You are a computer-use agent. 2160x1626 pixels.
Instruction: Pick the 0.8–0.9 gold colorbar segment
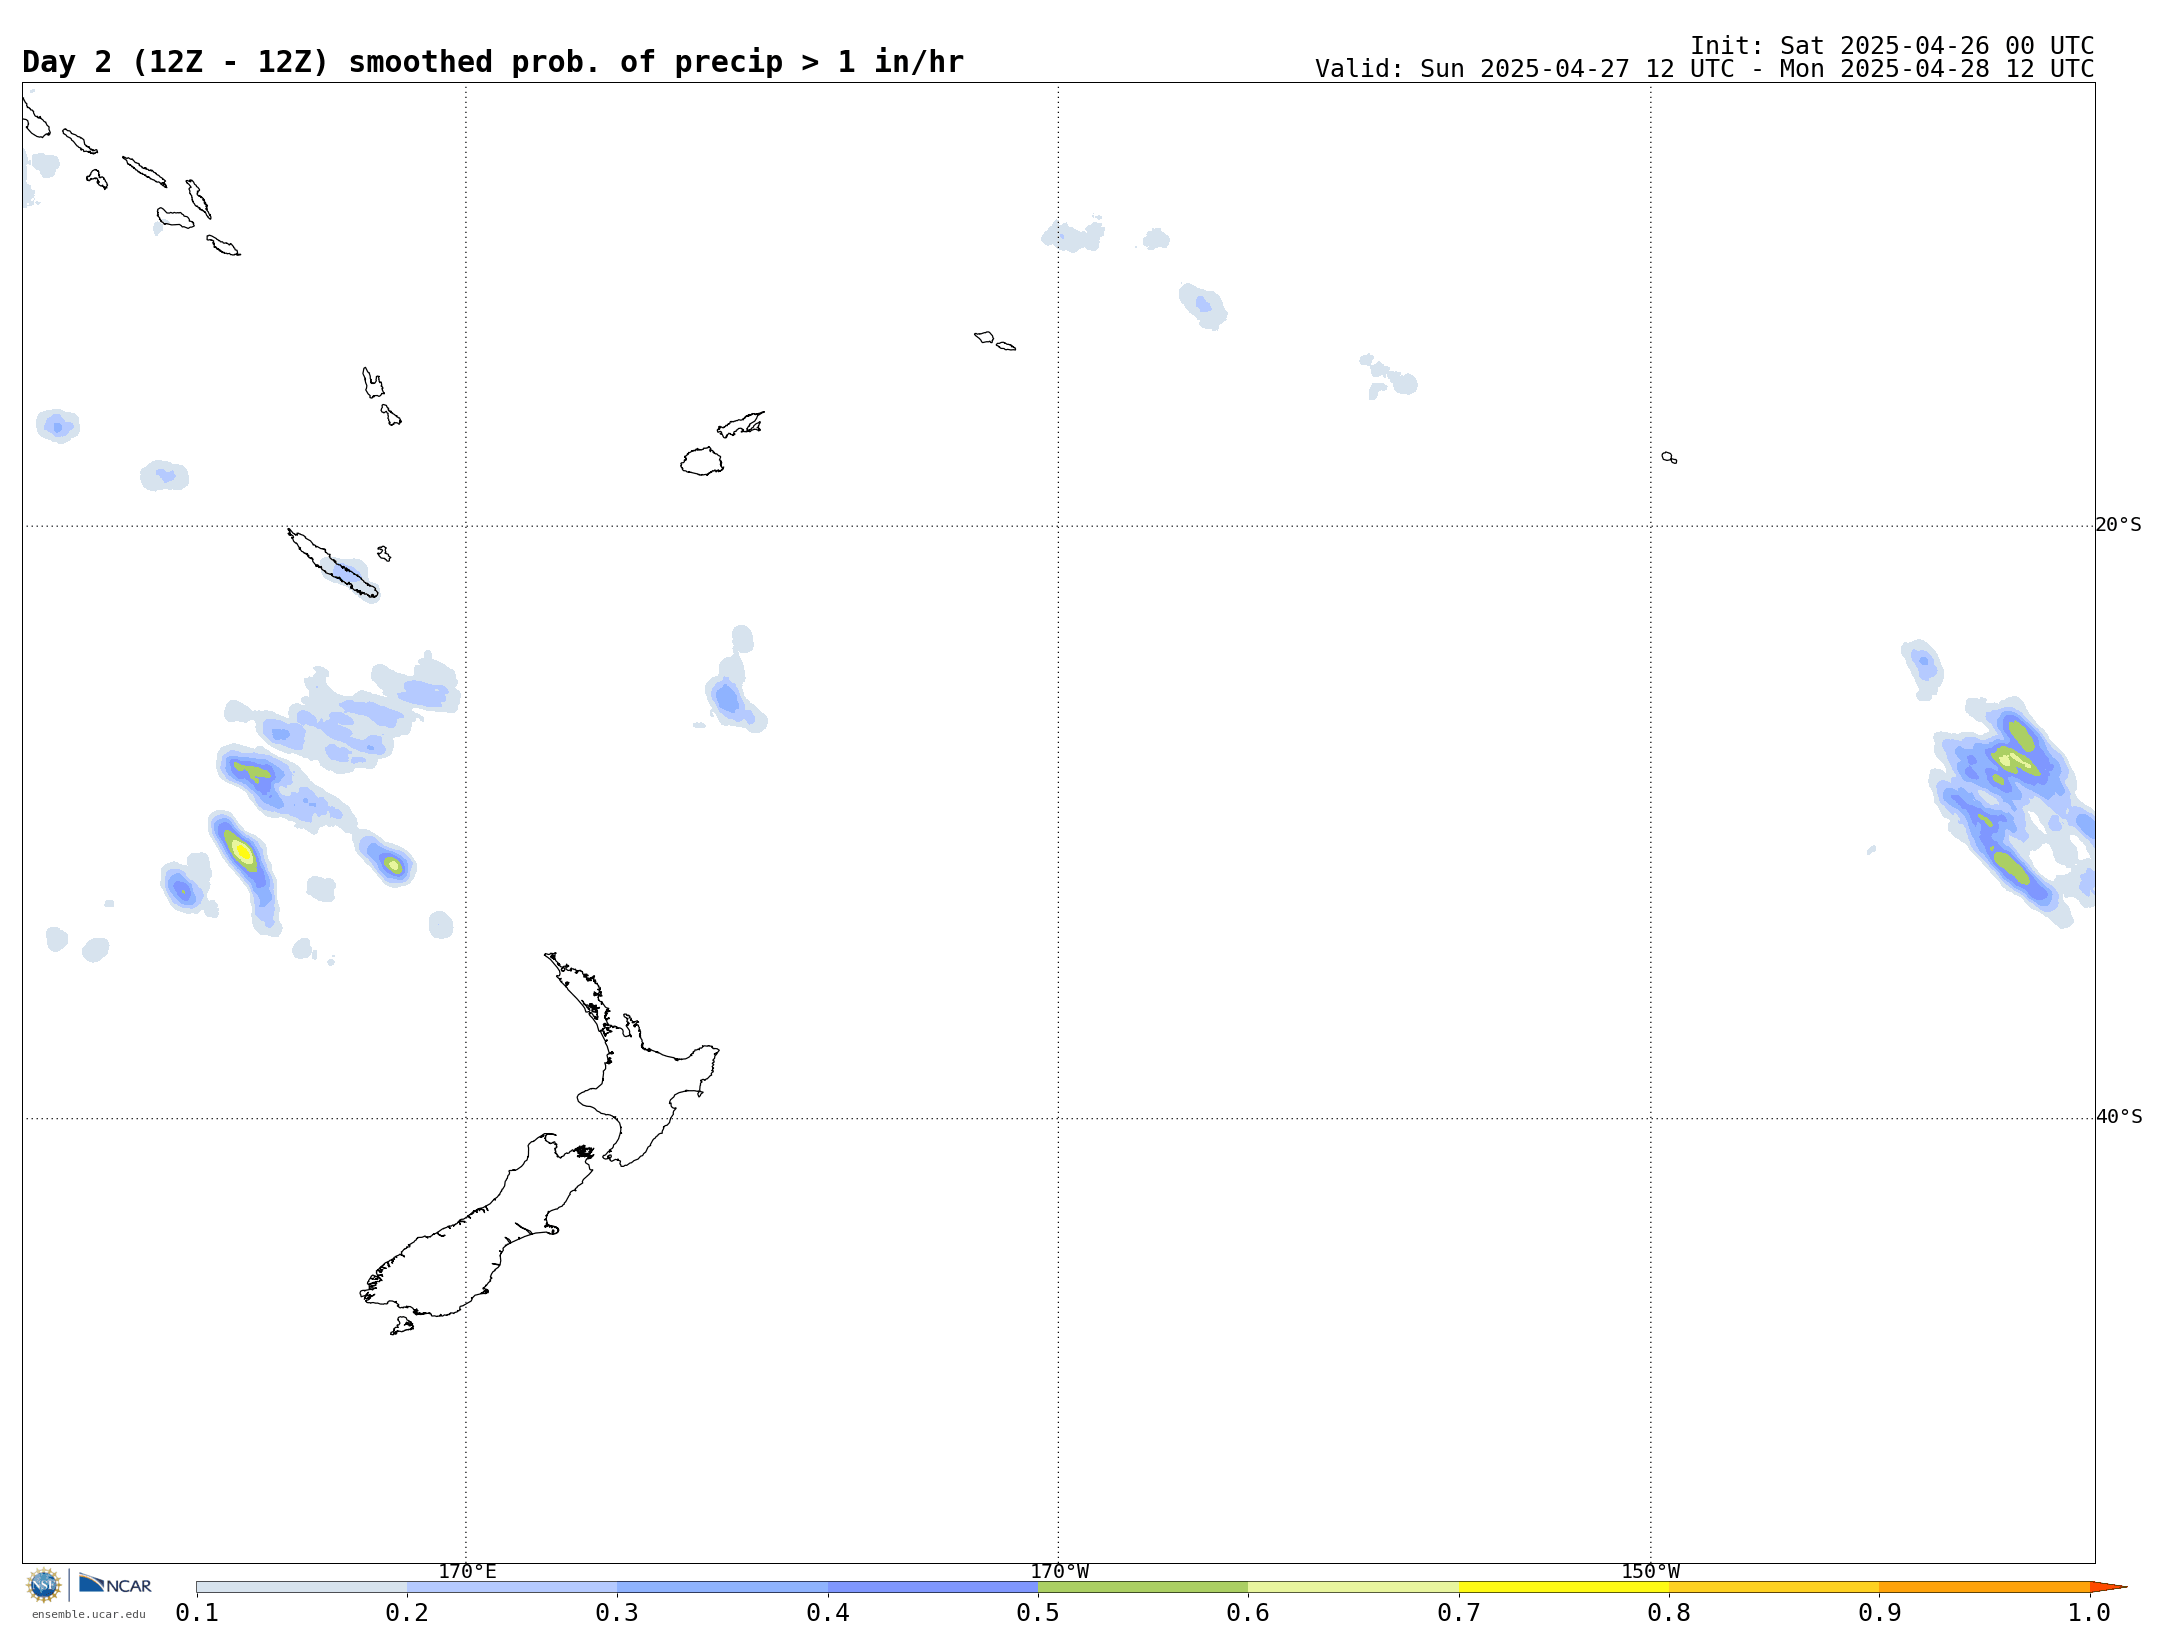coord(1774,1587)
